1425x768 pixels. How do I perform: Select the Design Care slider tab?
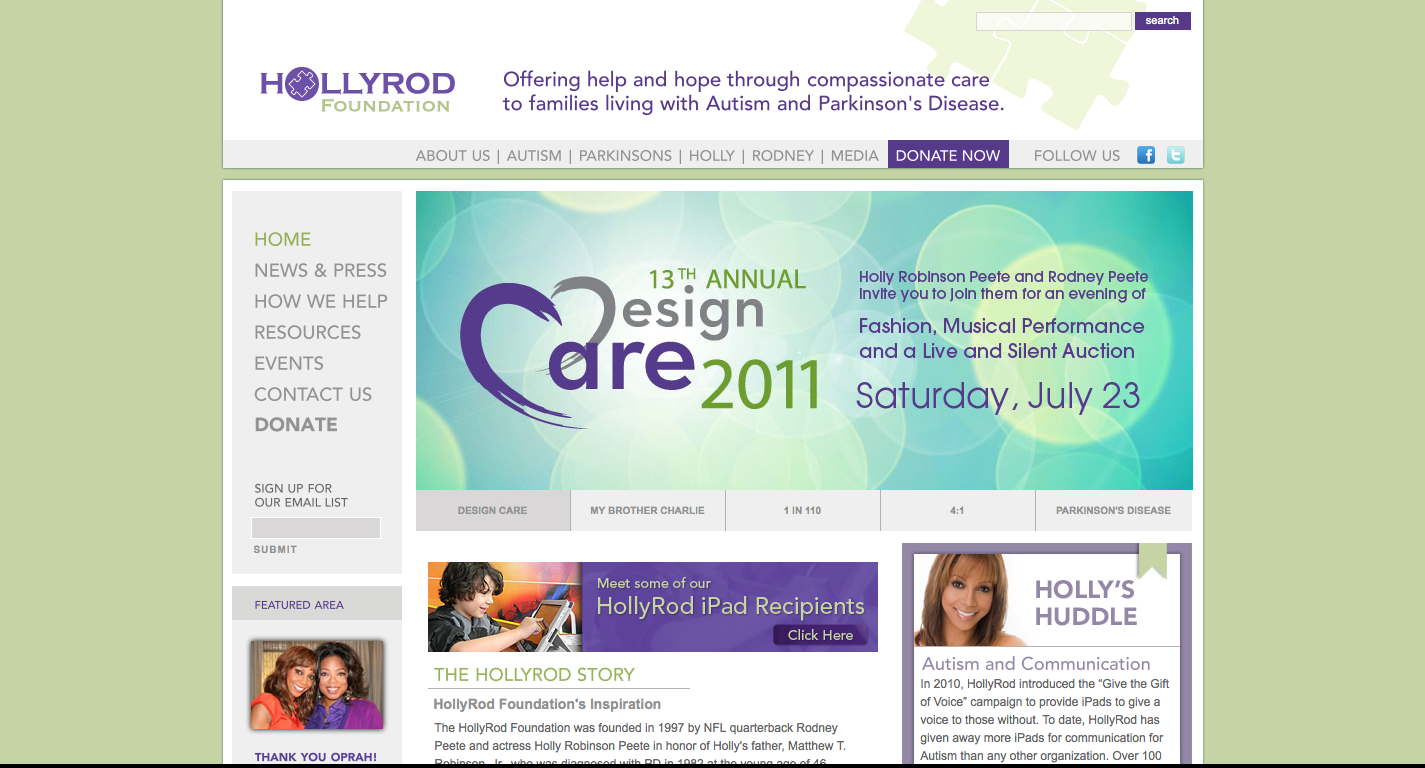click(x=492, y=510)
